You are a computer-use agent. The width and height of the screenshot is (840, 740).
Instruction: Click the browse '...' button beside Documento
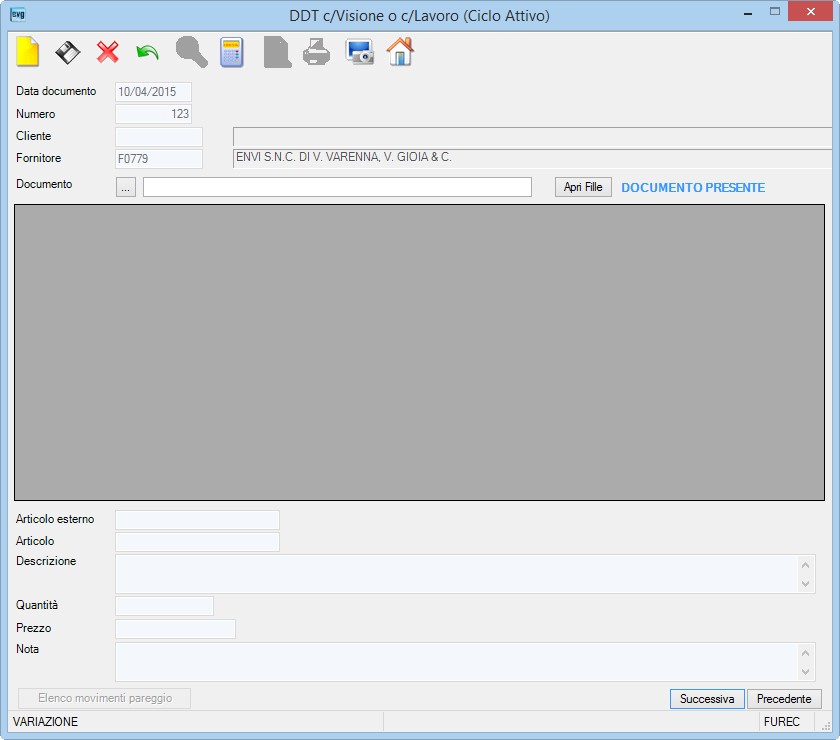pos(125,187)
